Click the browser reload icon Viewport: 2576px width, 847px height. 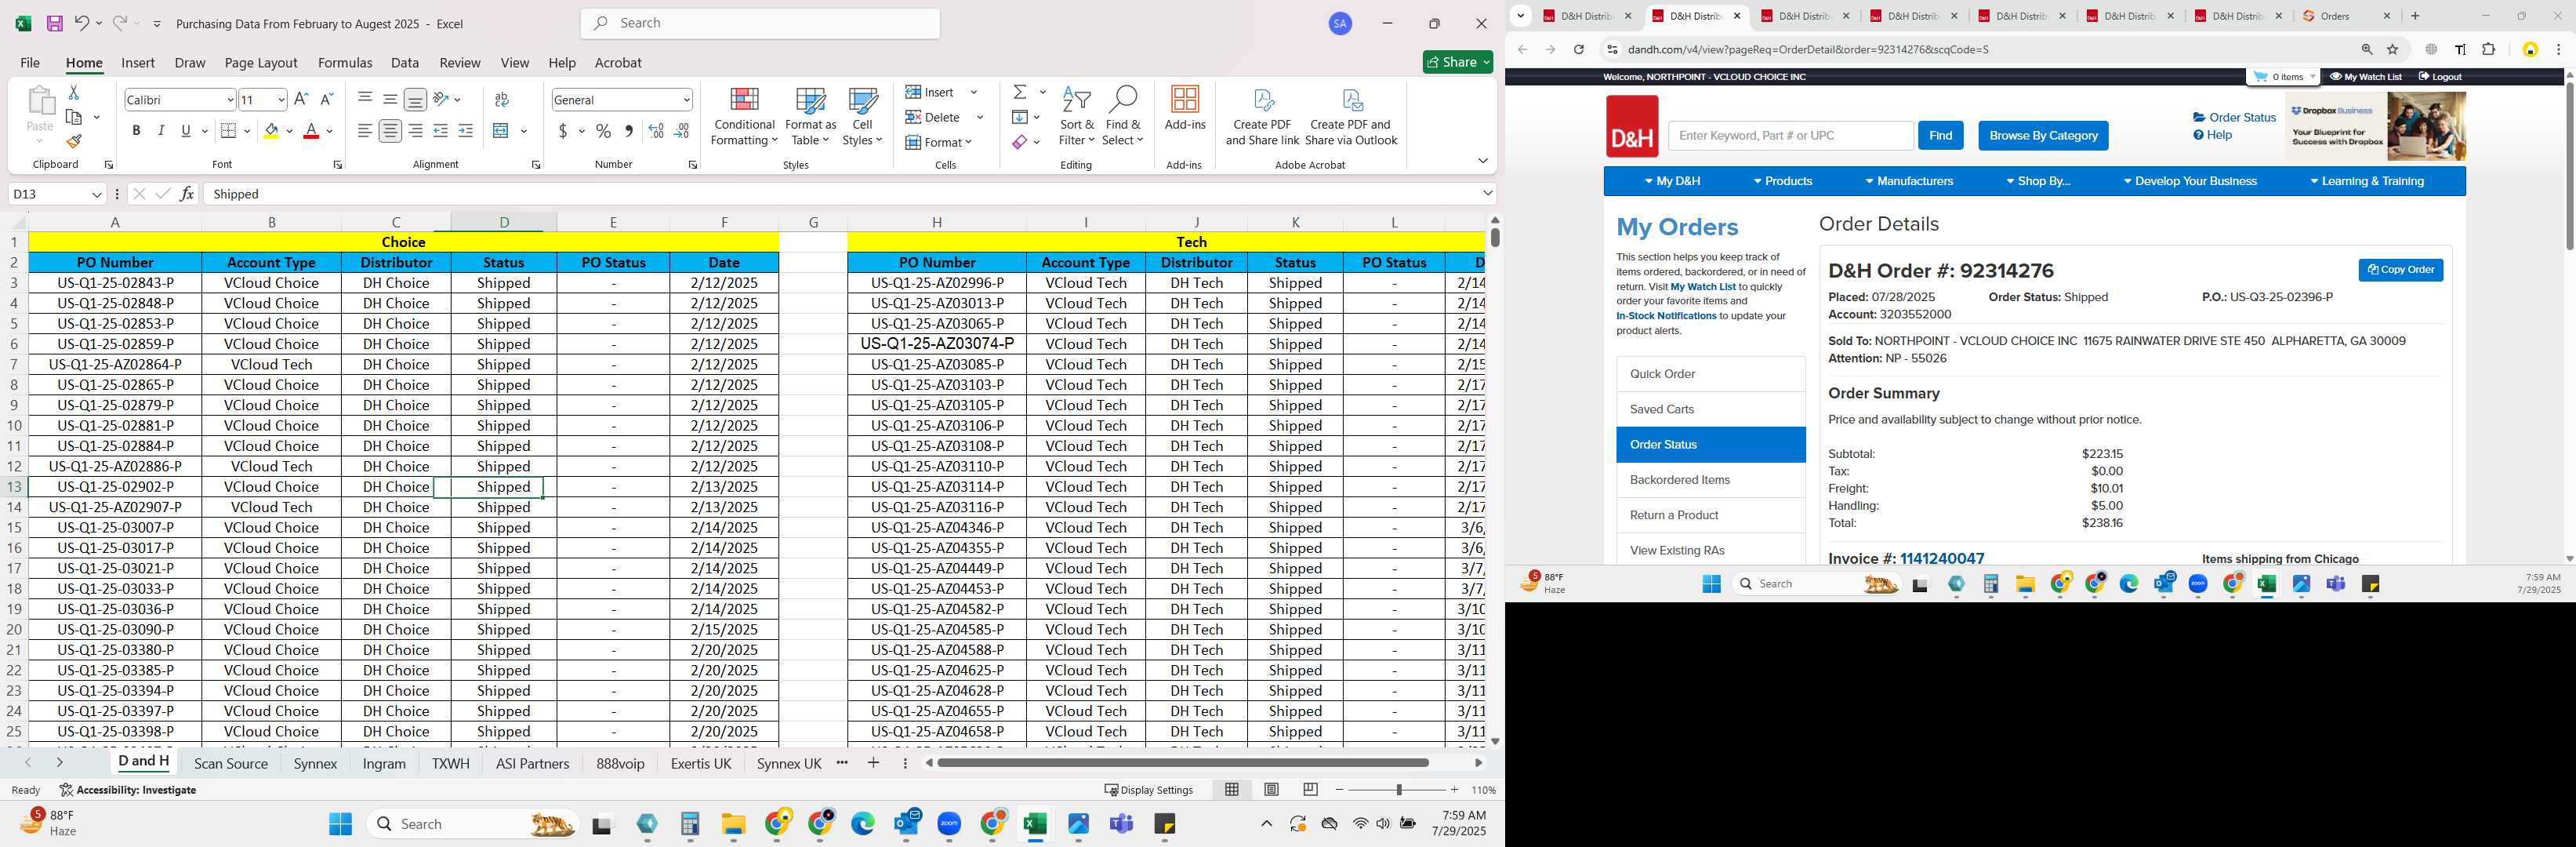click(x=1578, y=49)
